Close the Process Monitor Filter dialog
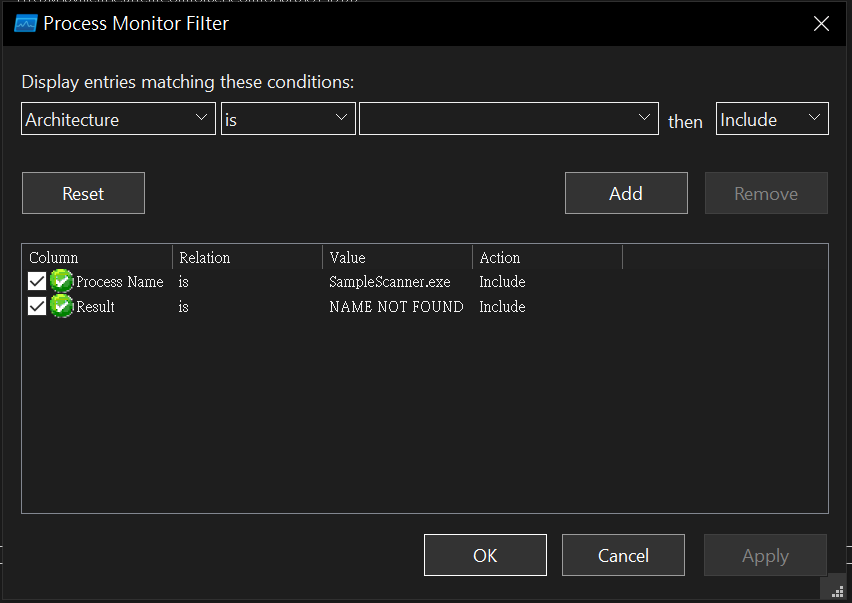852x603 pixels. pyautogui.click(x=821, y=23)
